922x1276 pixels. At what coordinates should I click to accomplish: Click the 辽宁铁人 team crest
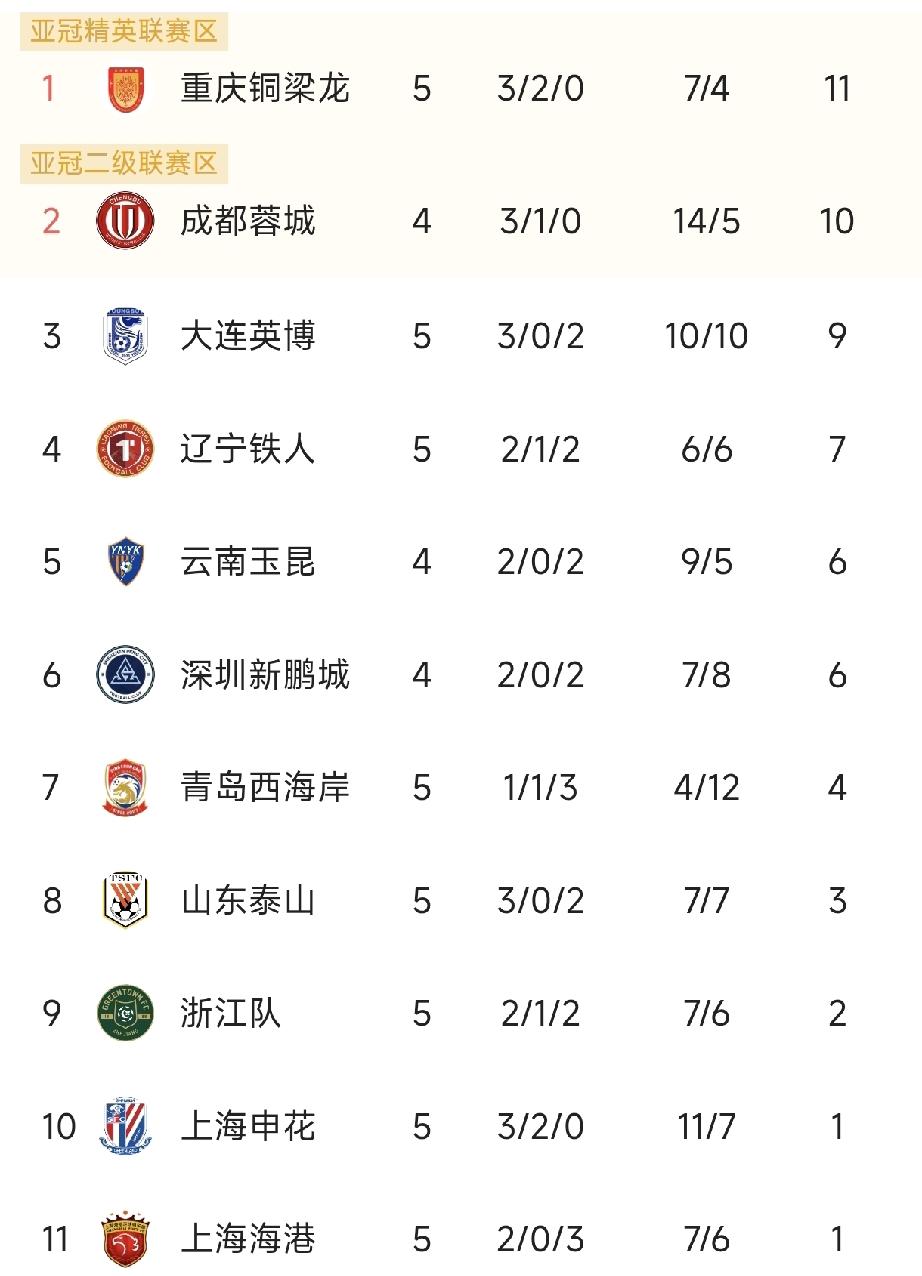(125, 449)
